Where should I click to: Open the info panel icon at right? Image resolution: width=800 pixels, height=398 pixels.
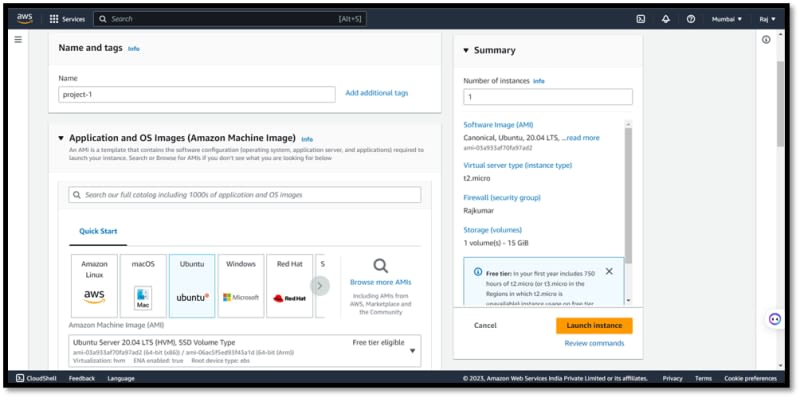click(x=766, y=40)
